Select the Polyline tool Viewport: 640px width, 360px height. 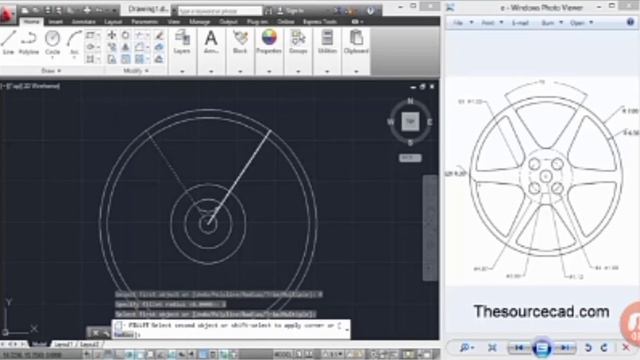click(29, 42)
